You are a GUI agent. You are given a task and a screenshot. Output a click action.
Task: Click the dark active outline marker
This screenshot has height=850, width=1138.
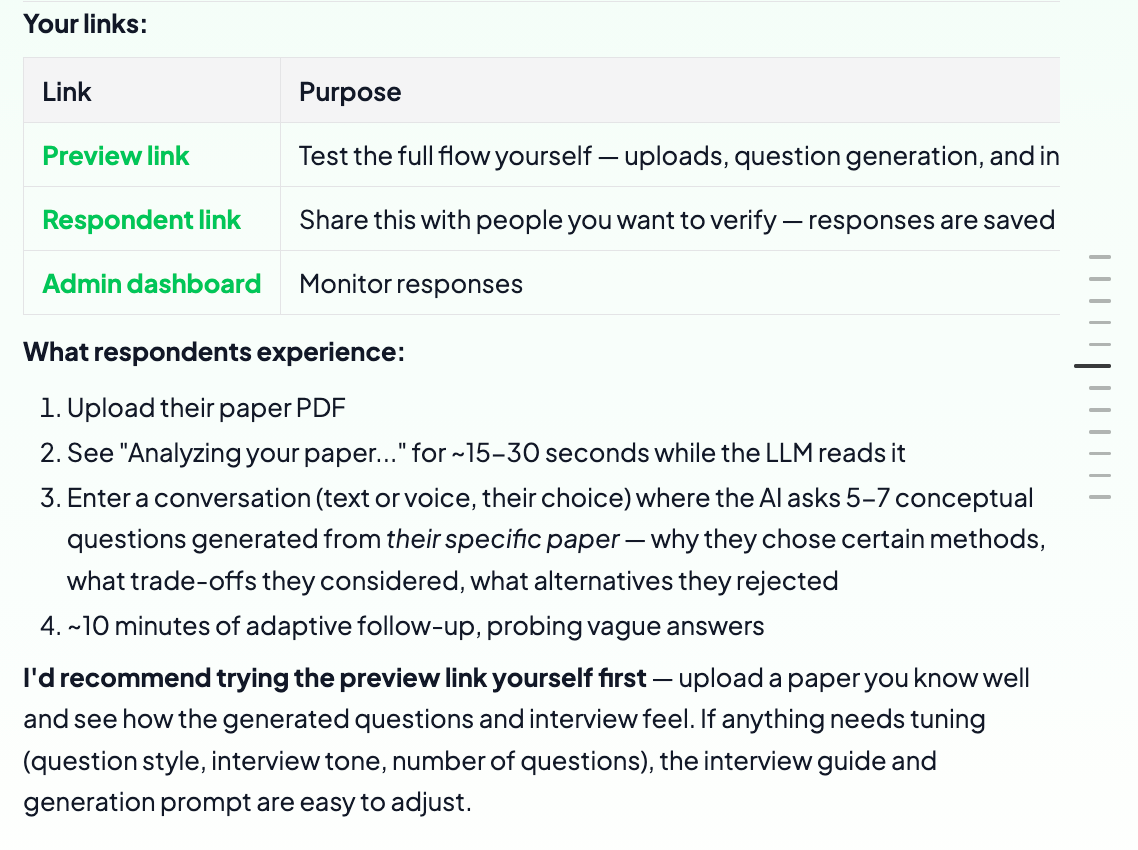pyautogui.click(x=1092, y=366)
